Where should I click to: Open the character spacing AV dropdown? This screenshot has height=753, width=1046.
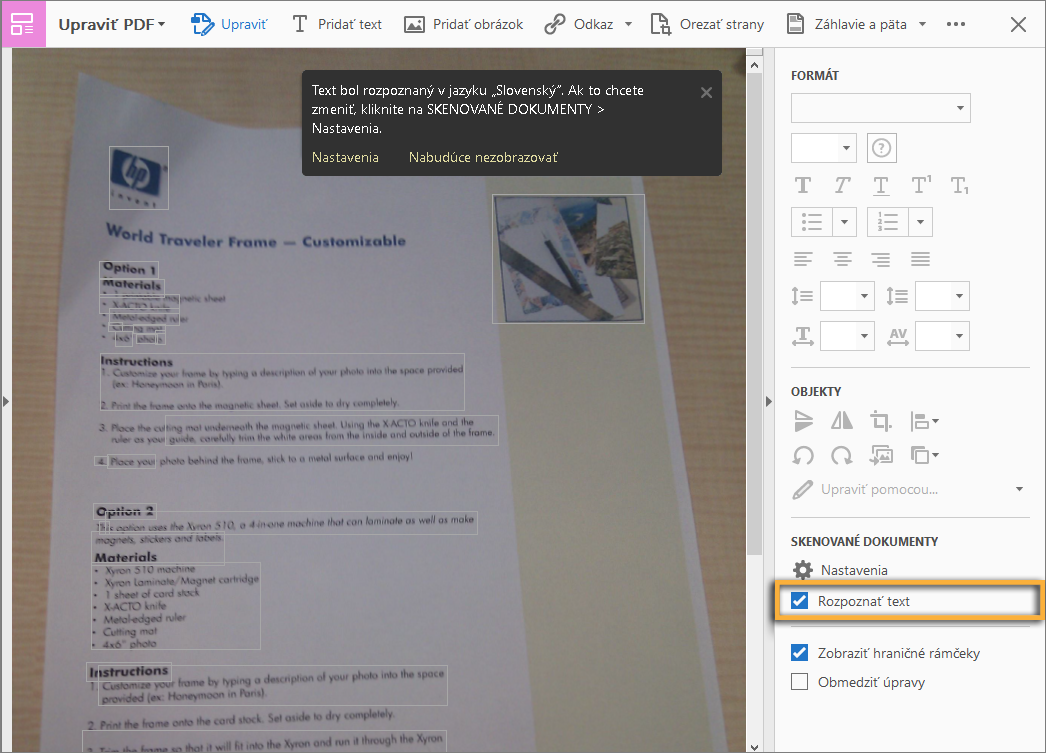click(x=942, y=336)
